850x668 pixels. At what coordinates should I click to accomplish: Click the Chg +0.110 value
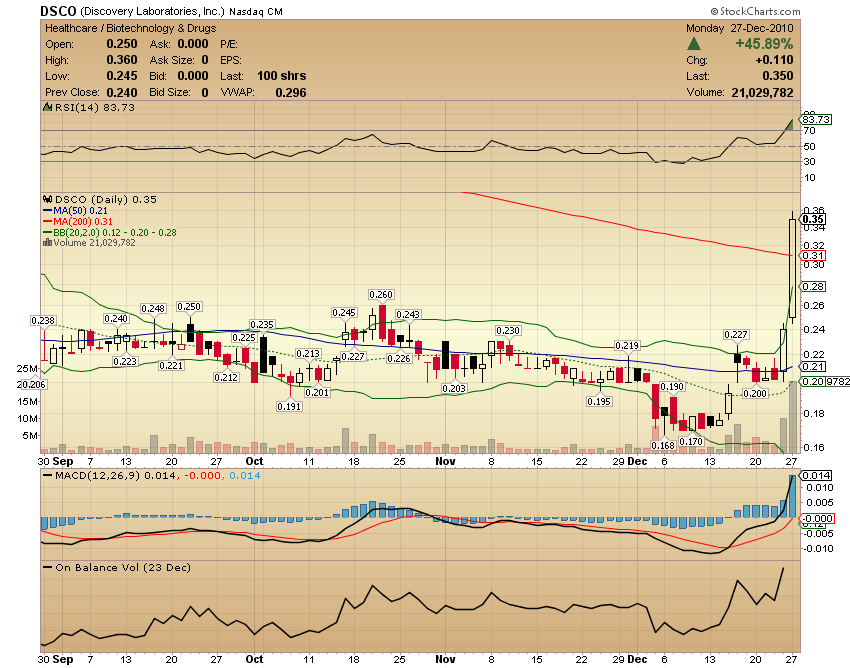pos(774,60)
